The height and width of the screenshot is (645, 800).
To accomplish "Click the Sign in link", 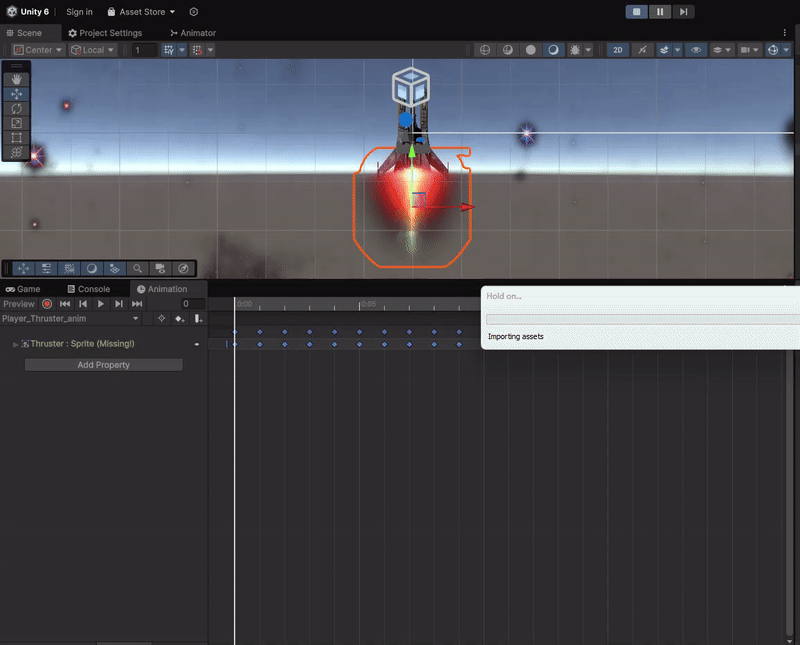I will (79, 12).
